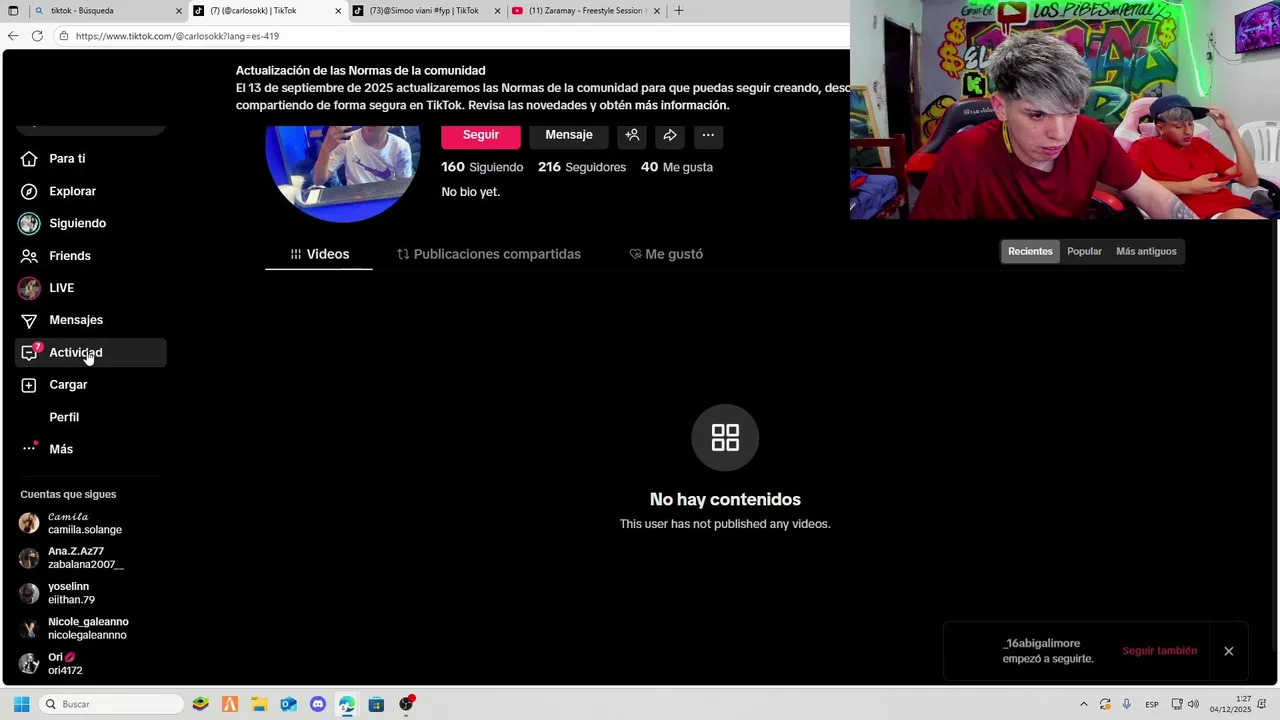Click the taskbar Buscar search box
This screenshot has height=720, width=1280.
pos(111,704)
